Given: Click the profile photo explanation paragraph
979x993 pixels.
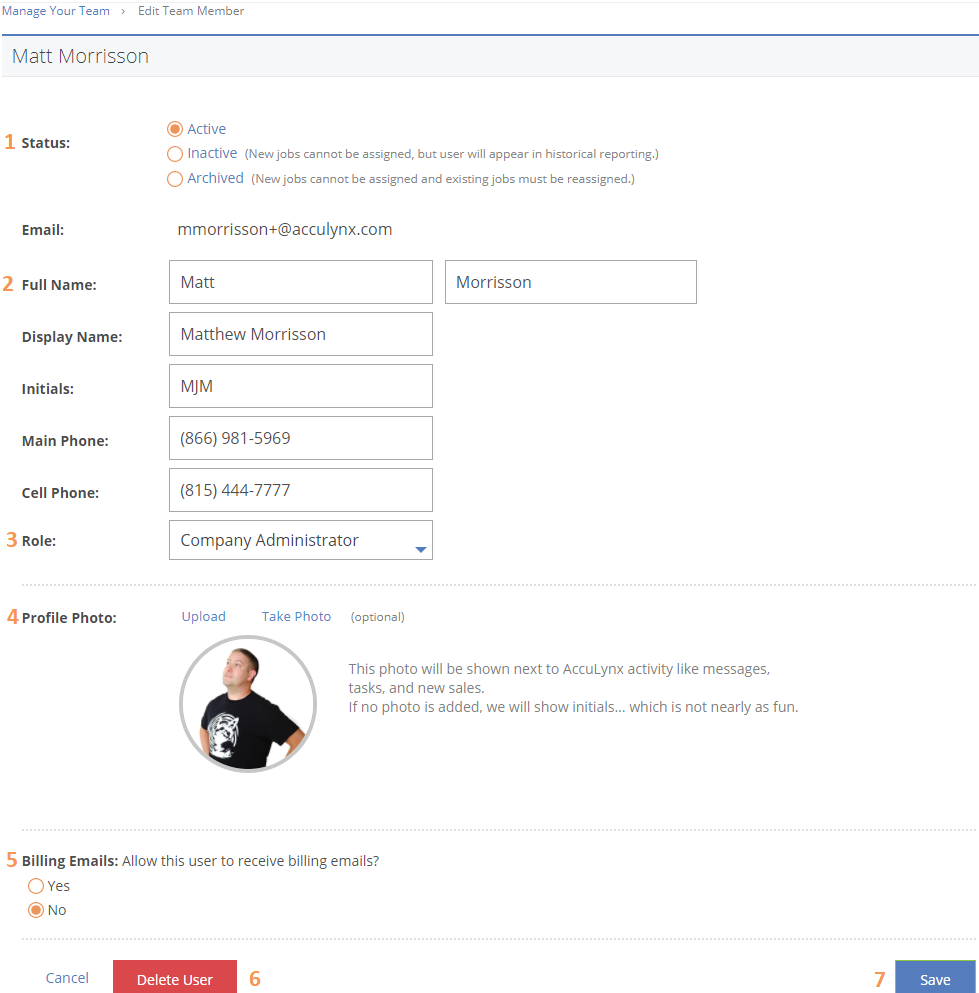Looking at the screenshot, I should (573, 688).
